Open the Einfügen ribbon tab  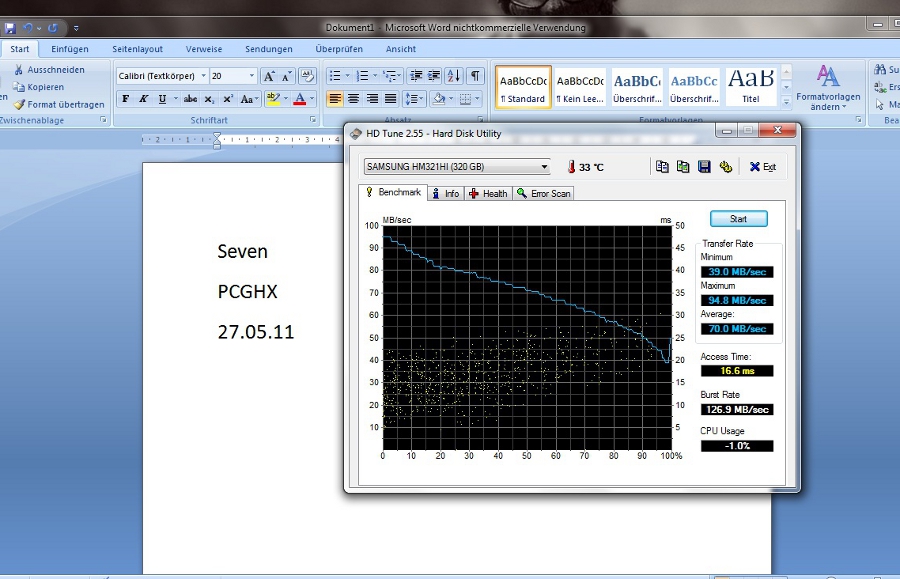point(69,49)
